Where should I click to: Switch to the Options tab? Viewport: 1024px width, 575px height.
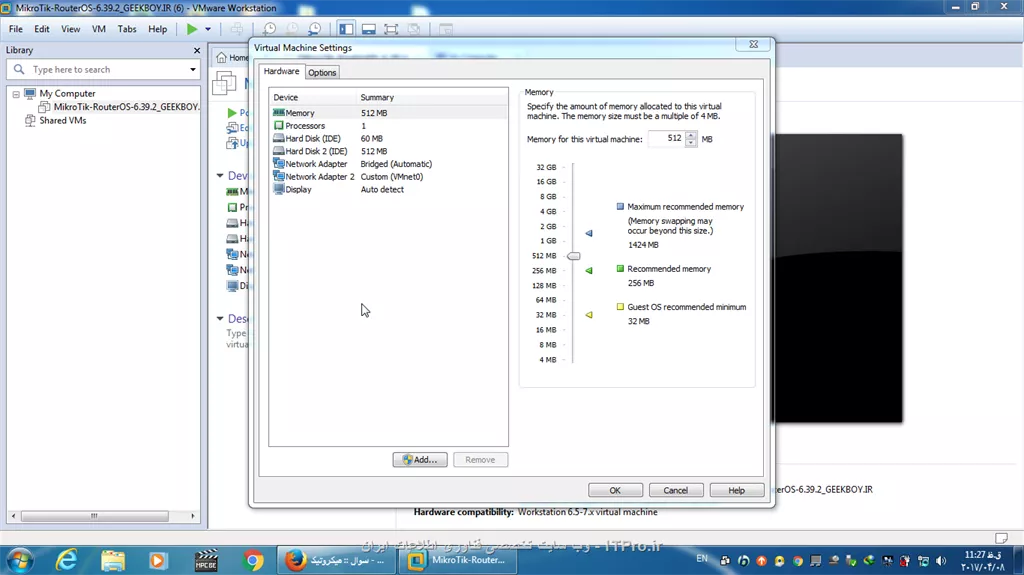[x=322, y=73]
